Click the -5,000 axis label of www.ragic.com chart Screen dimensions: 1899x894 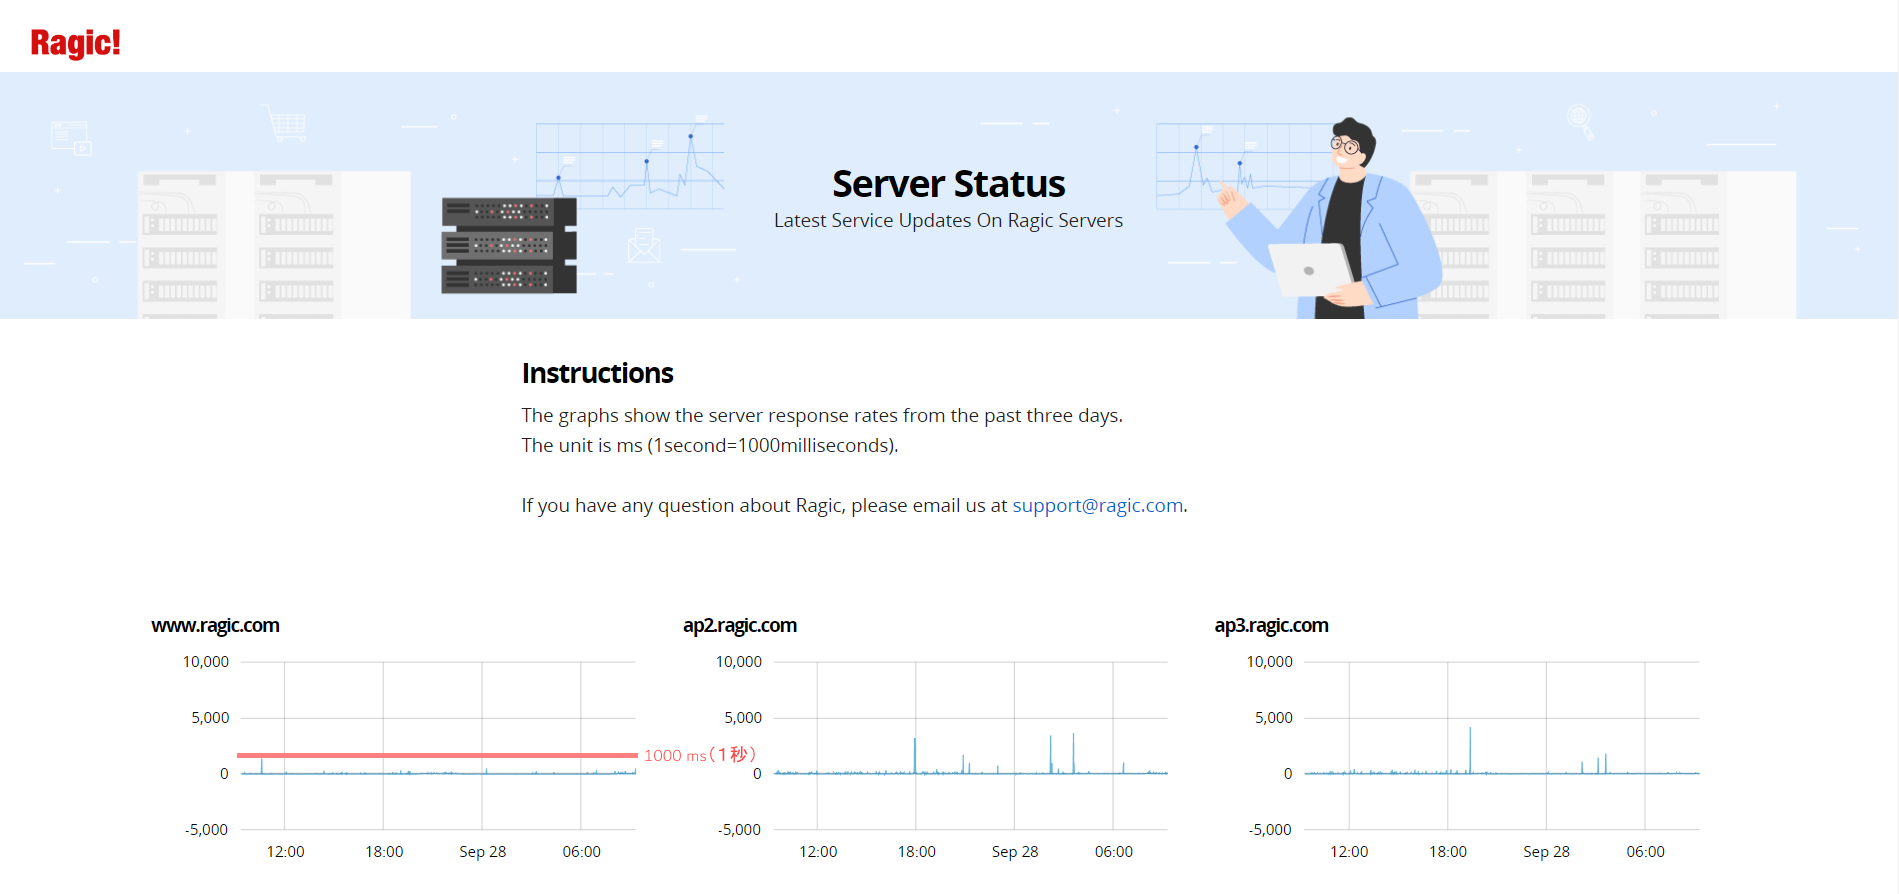pyautogui.click(x=207, y=830)
